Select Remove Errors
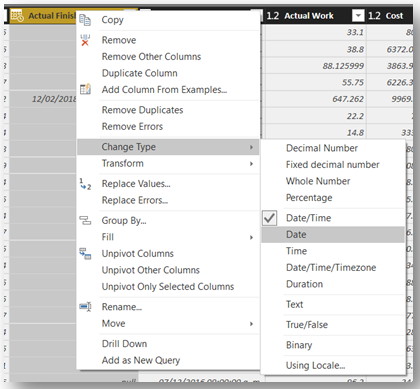The width and height of the screenshot is (420, 389). click(x=168, y=127)
